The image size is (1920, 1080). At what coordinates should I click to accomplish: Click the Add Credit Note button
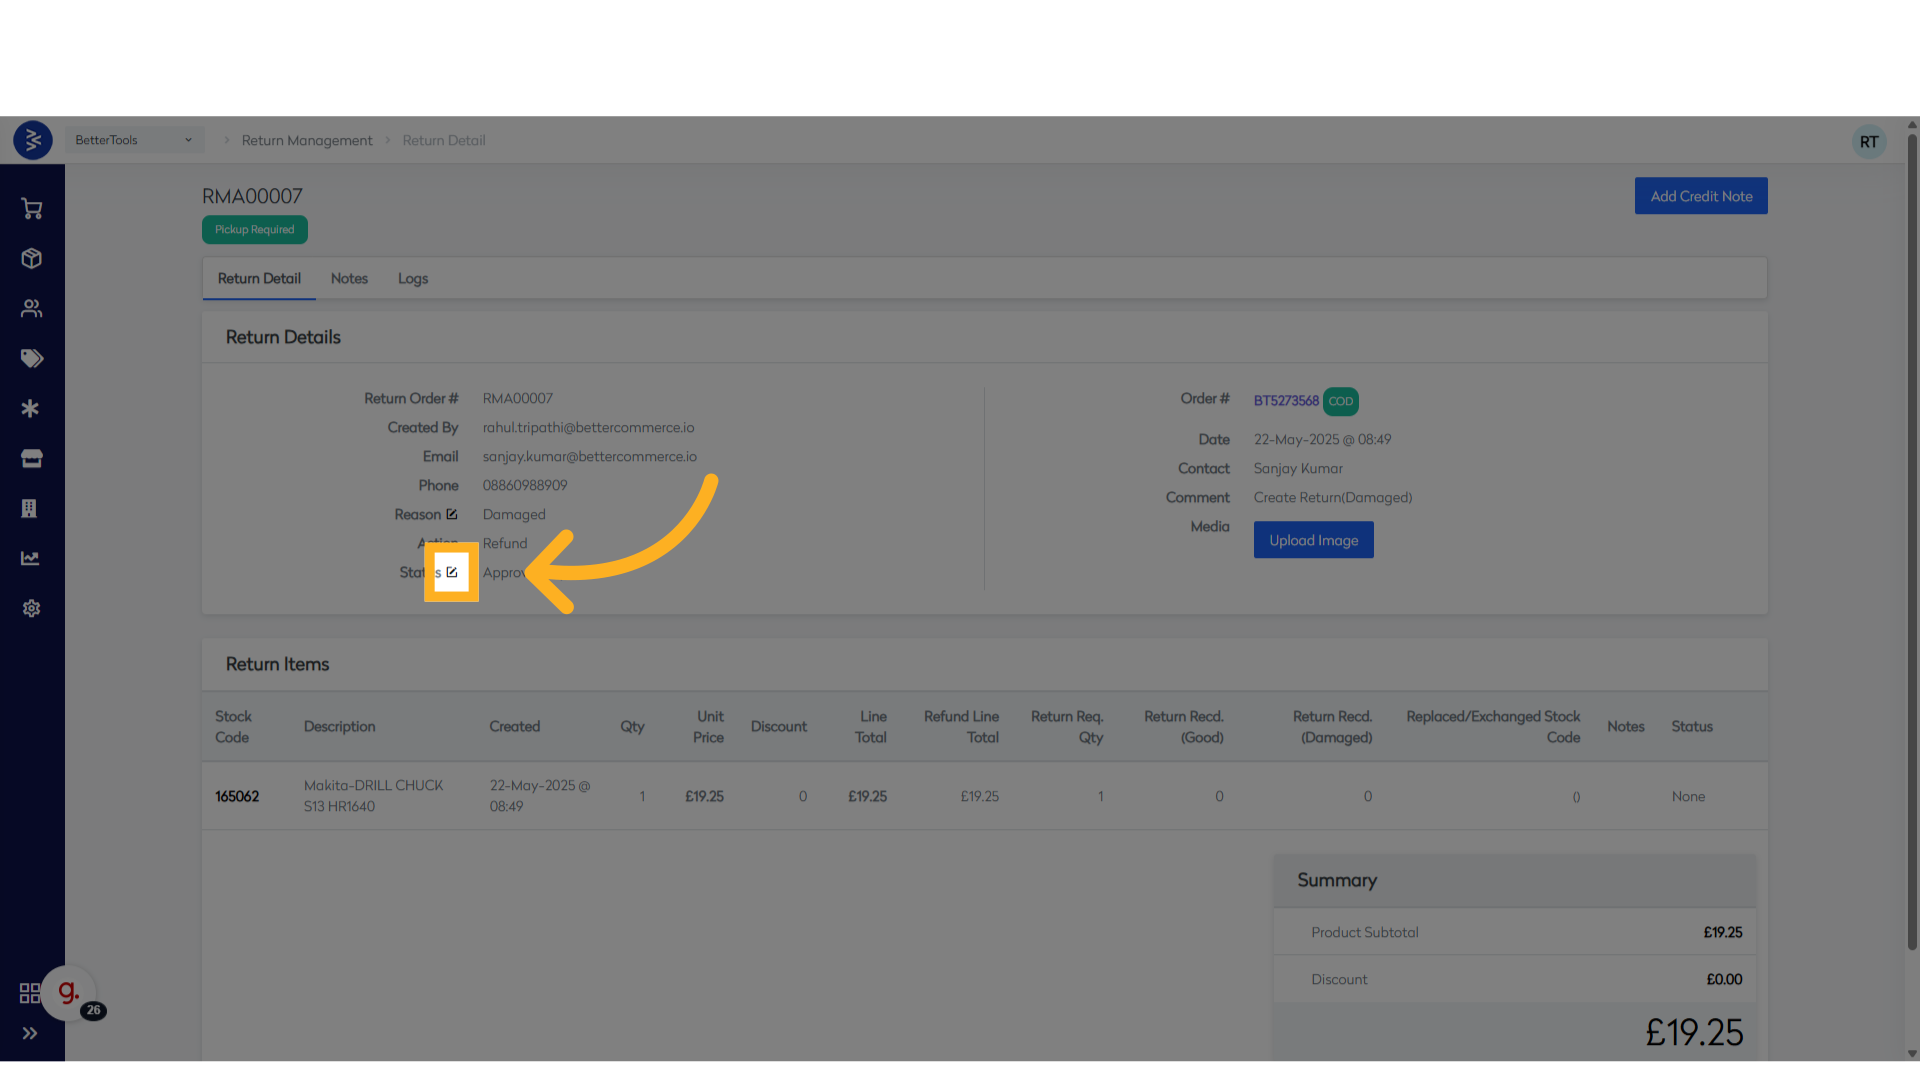(x=1700, y=196)
